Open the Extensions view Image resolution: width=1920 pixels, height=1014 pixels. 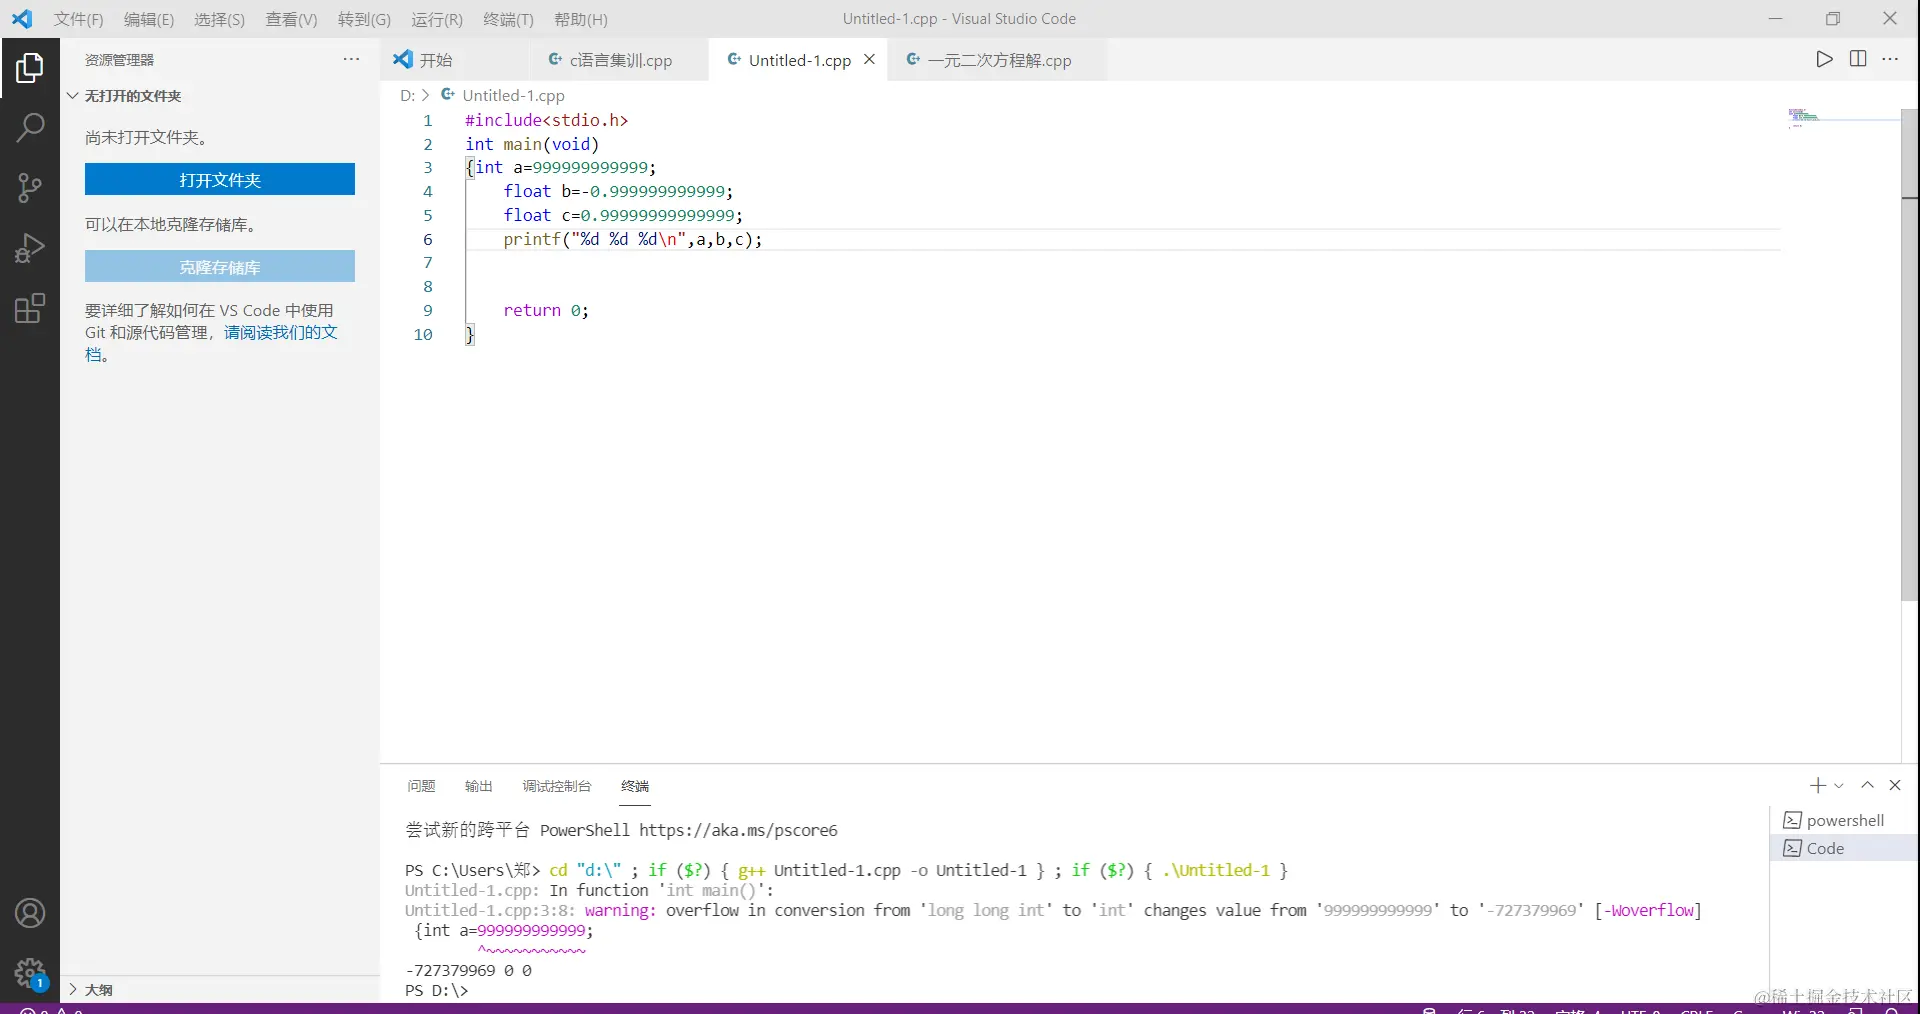click(30, 308)
